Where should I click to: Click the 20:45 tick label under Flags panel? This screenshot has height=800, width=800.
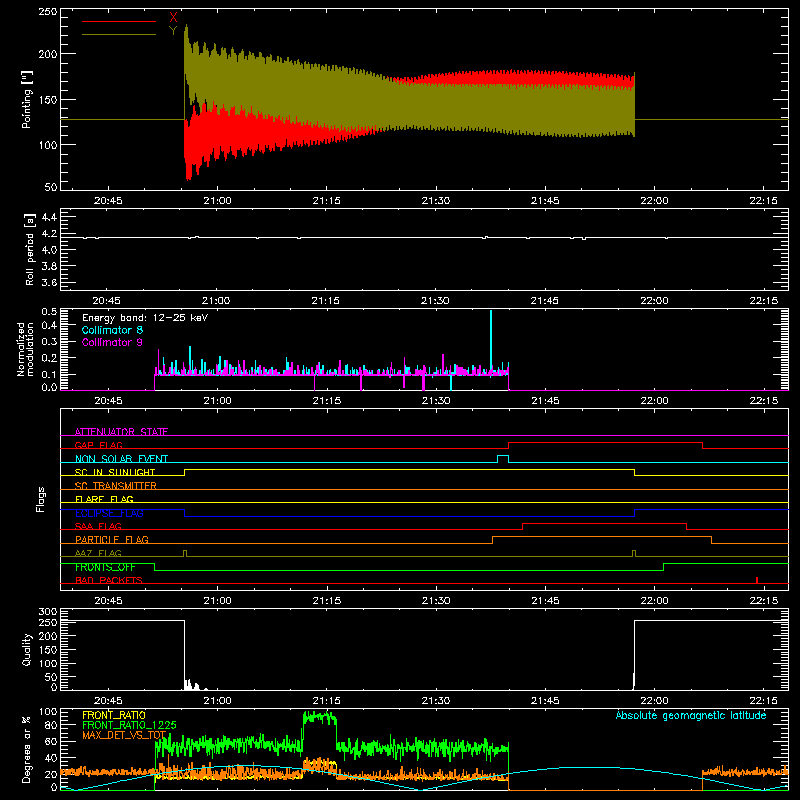coord(108,601)
